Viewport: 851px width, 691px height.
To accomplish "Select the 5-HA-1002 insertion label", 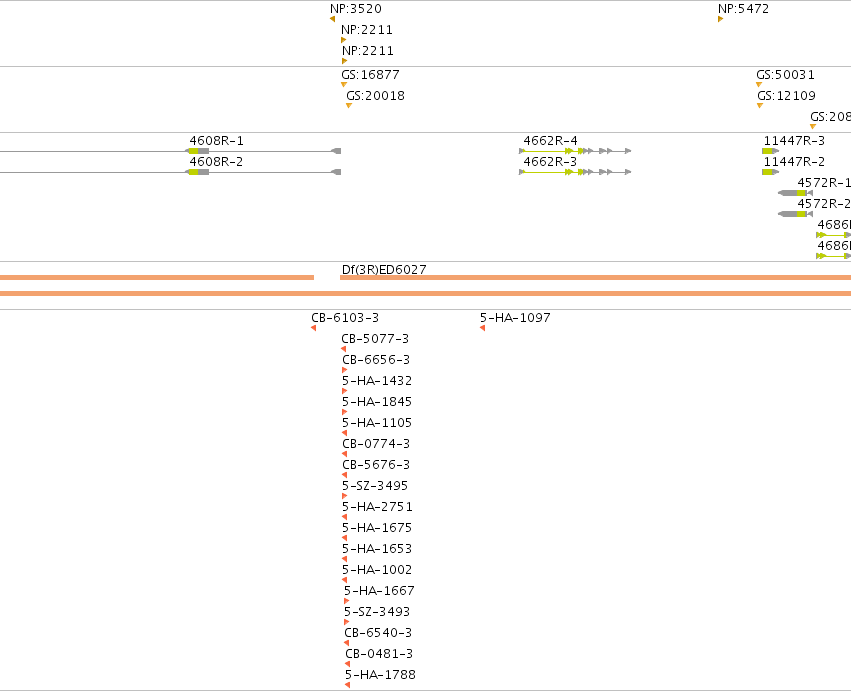I will click(x=377, y=569).
